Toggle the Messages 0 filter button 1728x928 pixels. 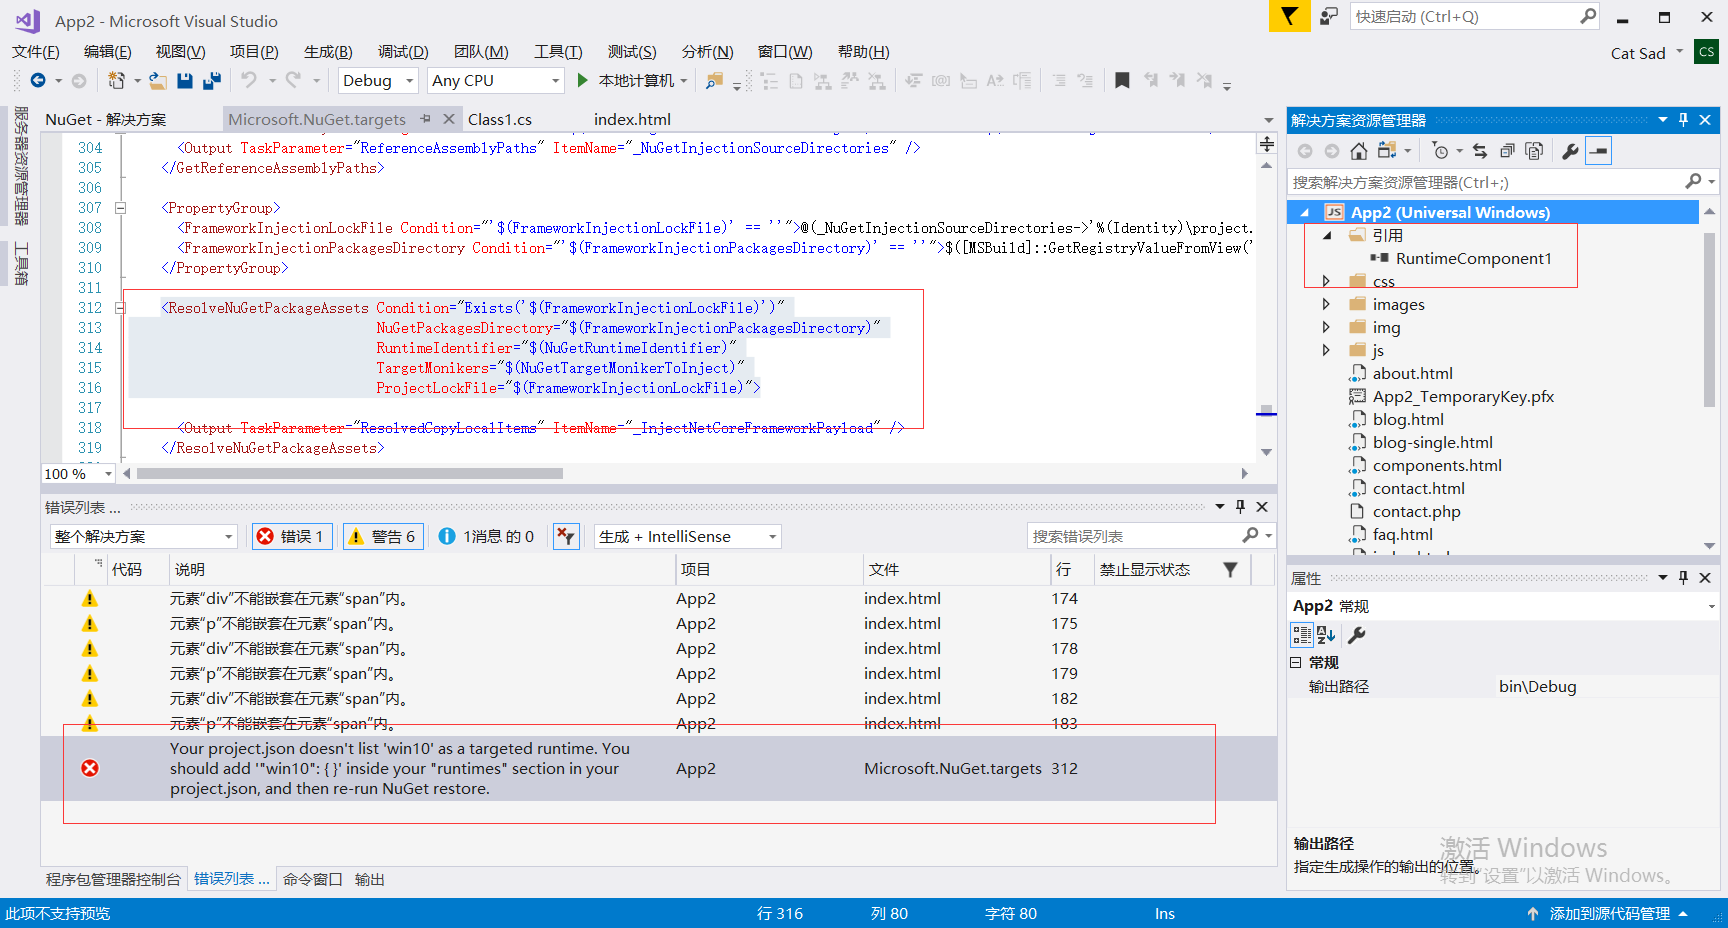[x=486, y=537]
